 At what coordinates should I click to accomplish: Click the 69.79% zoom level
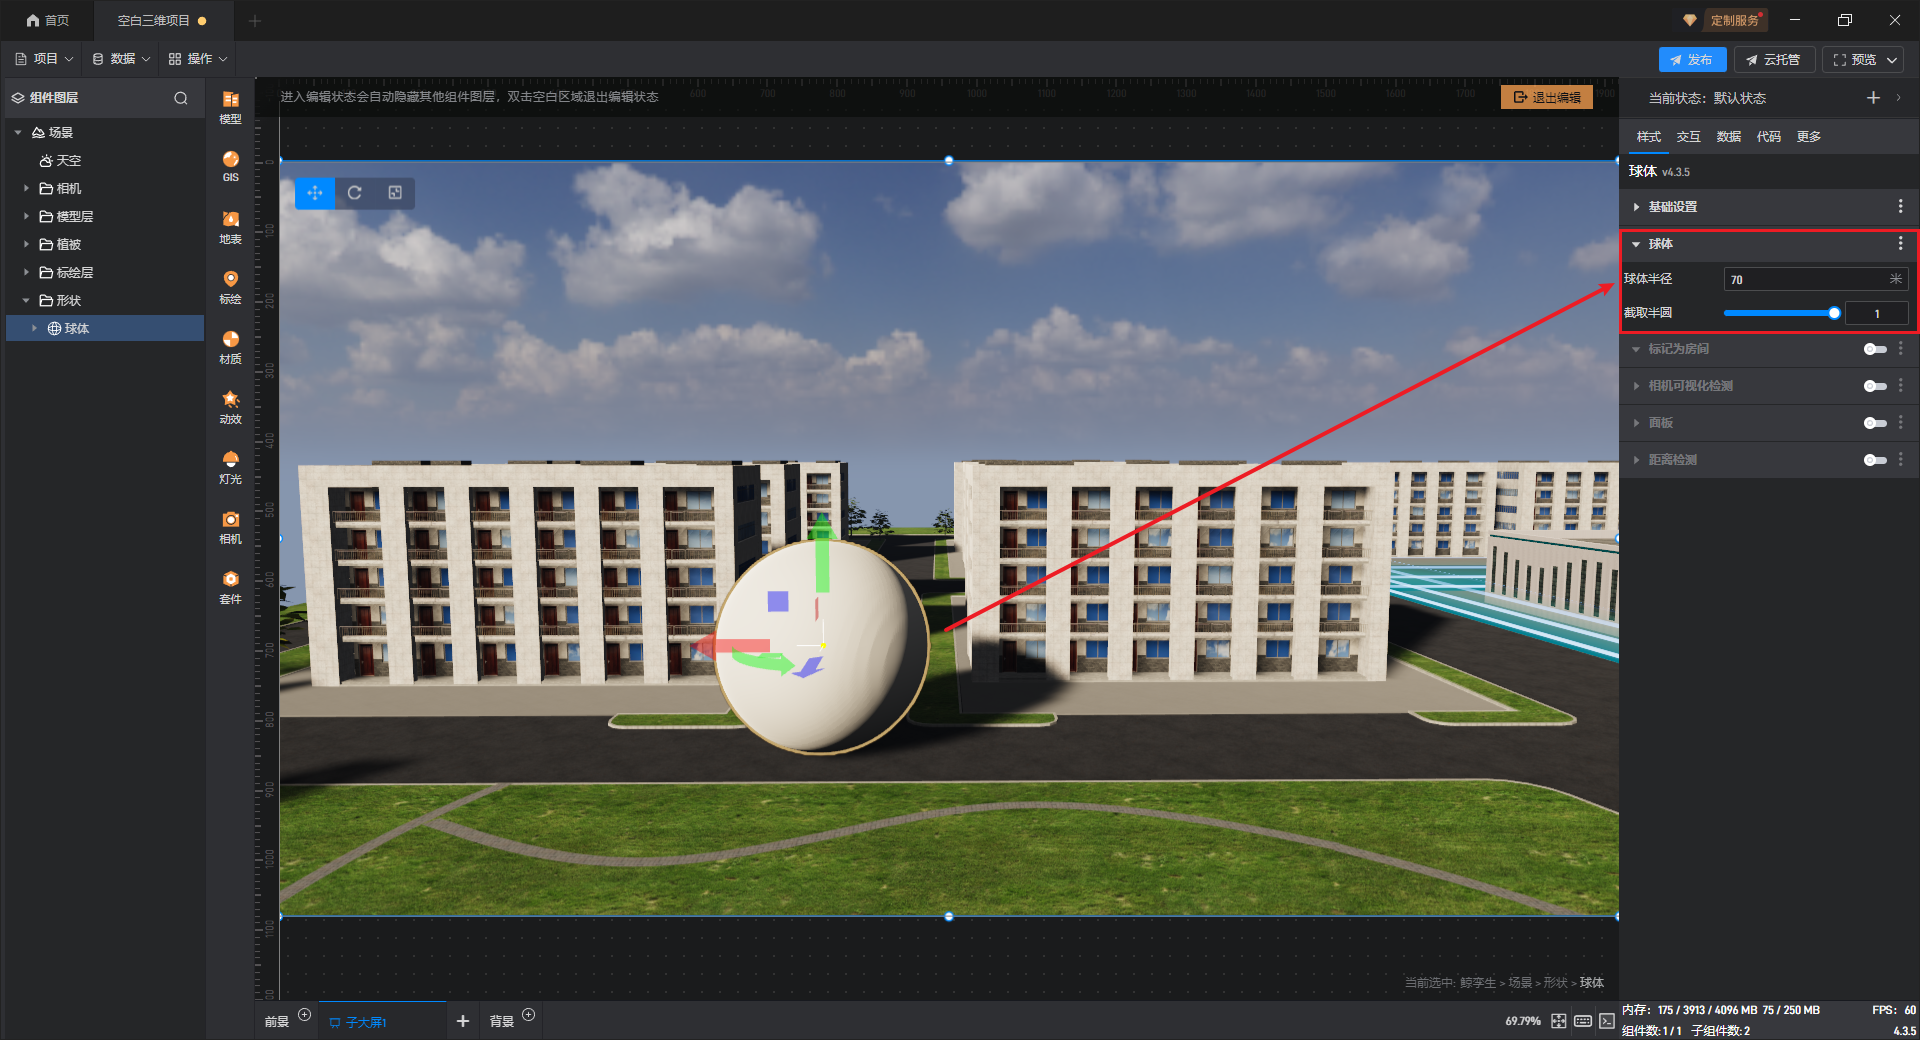coord(1523,1021)
